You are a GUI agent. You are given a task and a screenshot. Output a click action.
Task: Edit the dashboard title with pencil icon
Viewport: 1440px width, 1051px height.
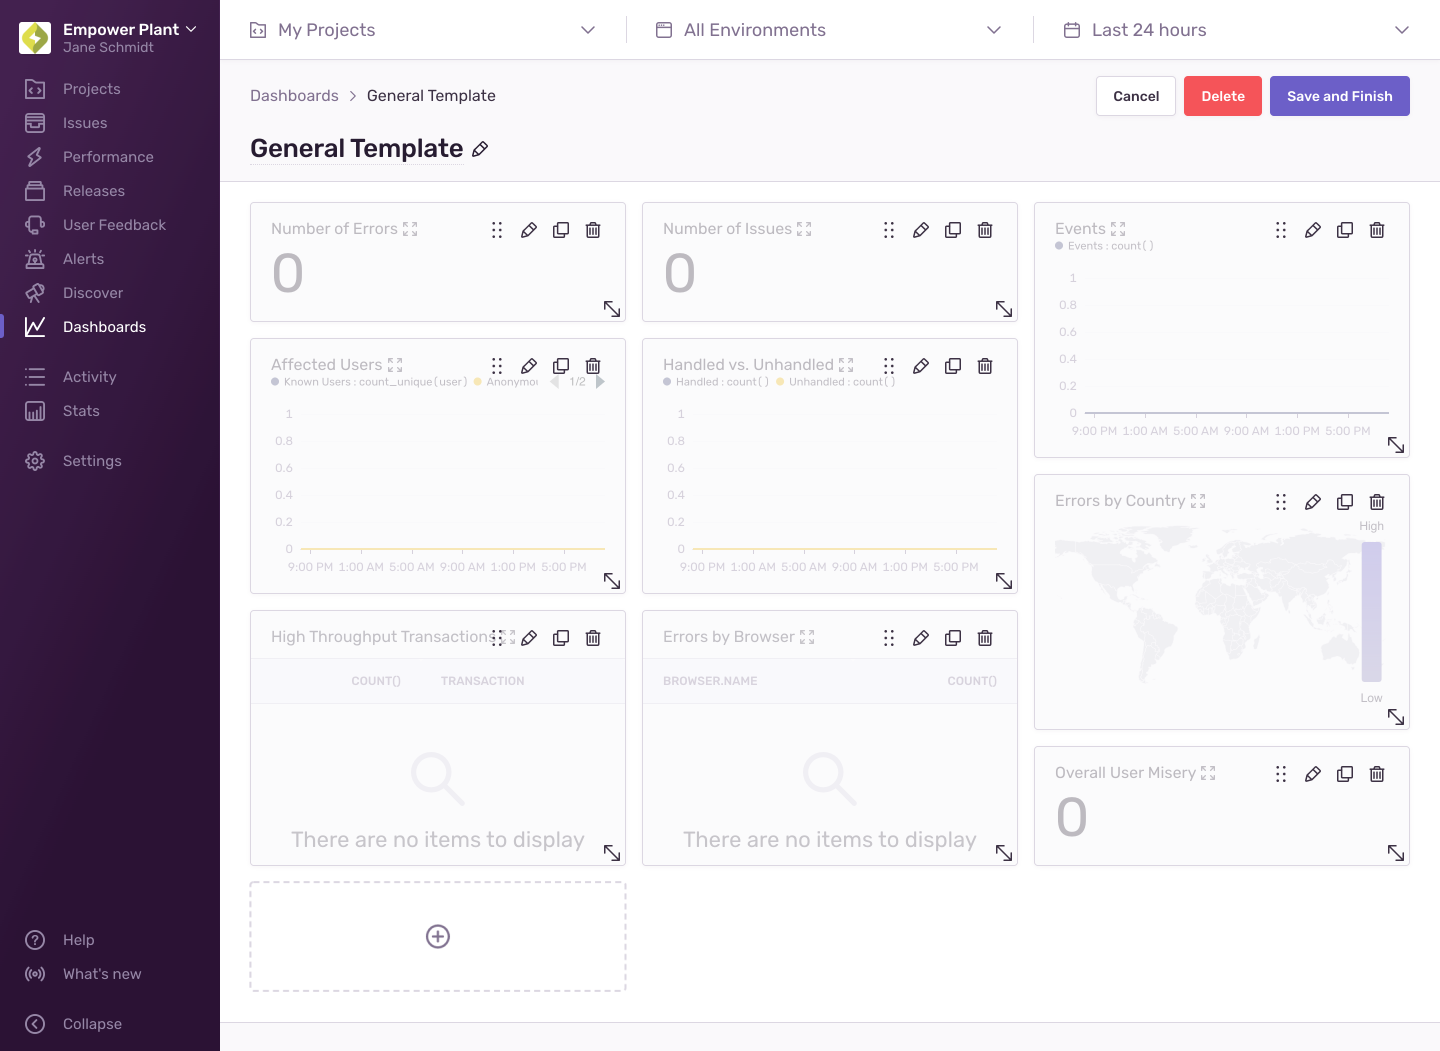(x=480, y=149)
